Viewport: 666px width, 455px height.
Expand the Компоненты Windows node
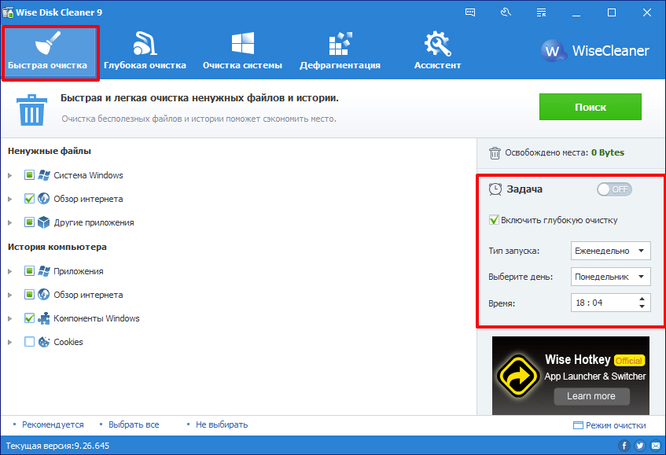(x=10, y=318)
